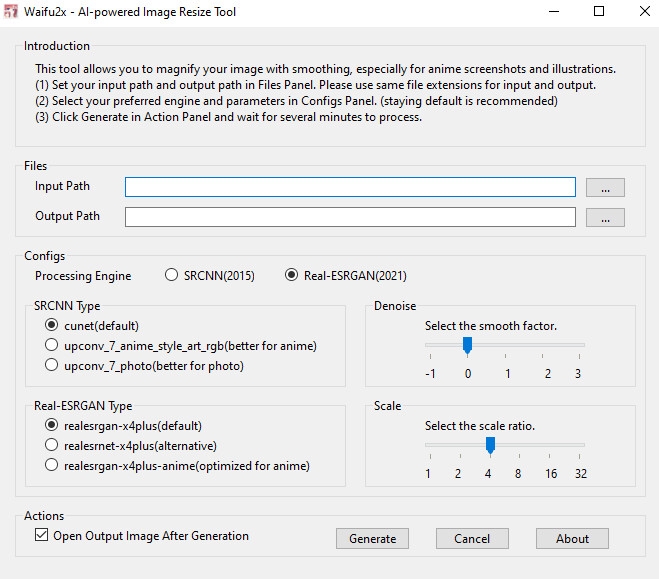The height and width of the screenshot is (579, 659).
Task: Select realesrnet-x4plus(alternative) type
Action: pyautogui.click(x=52, y=445)
